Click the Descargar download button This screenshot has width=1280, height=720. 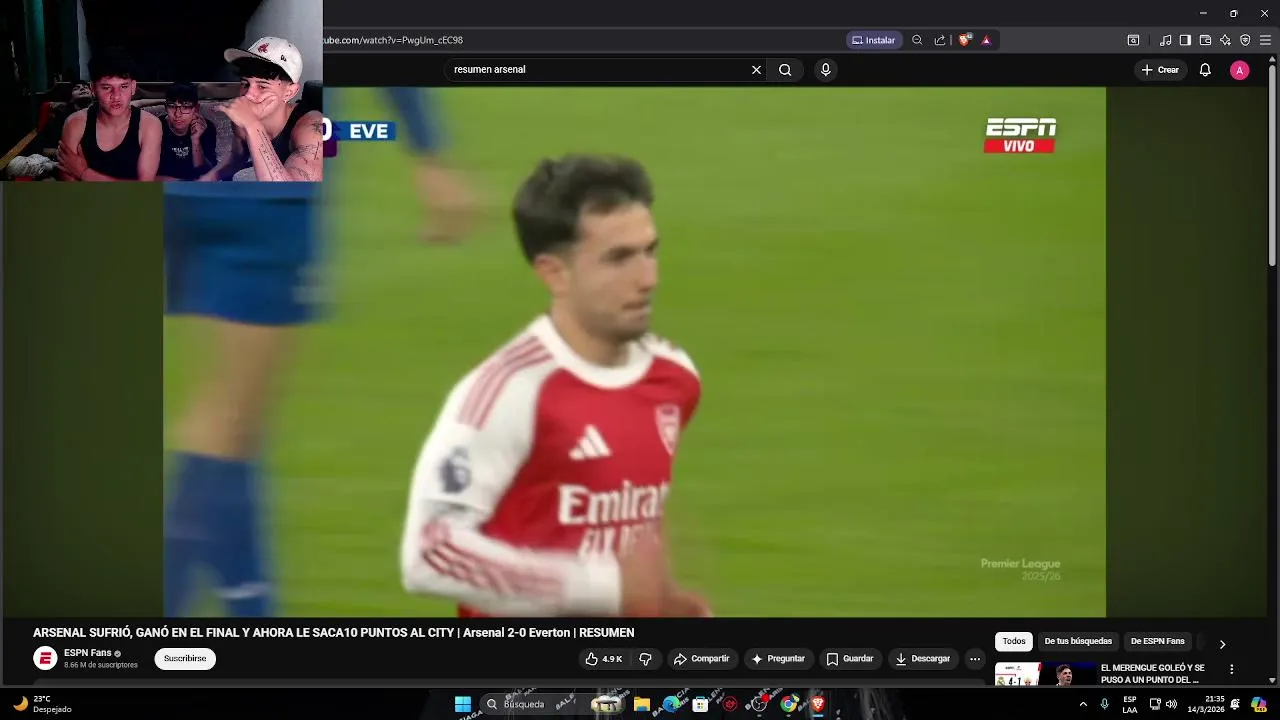click(x=923, y=659)
